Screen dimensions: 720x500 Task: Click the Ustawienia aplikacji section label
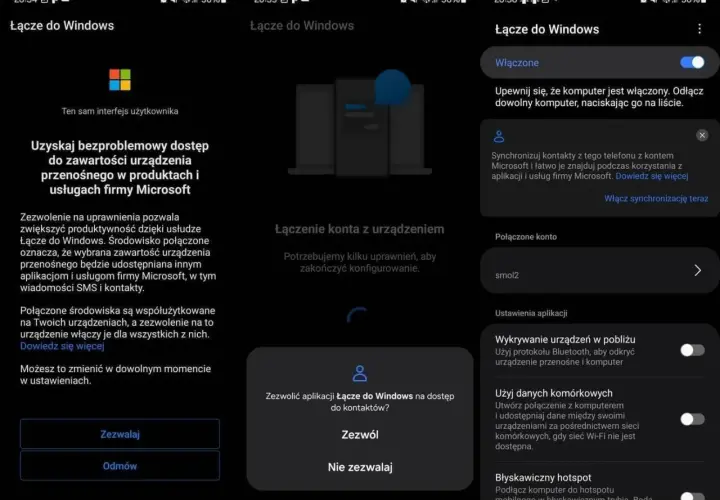[x=531, y=313]
